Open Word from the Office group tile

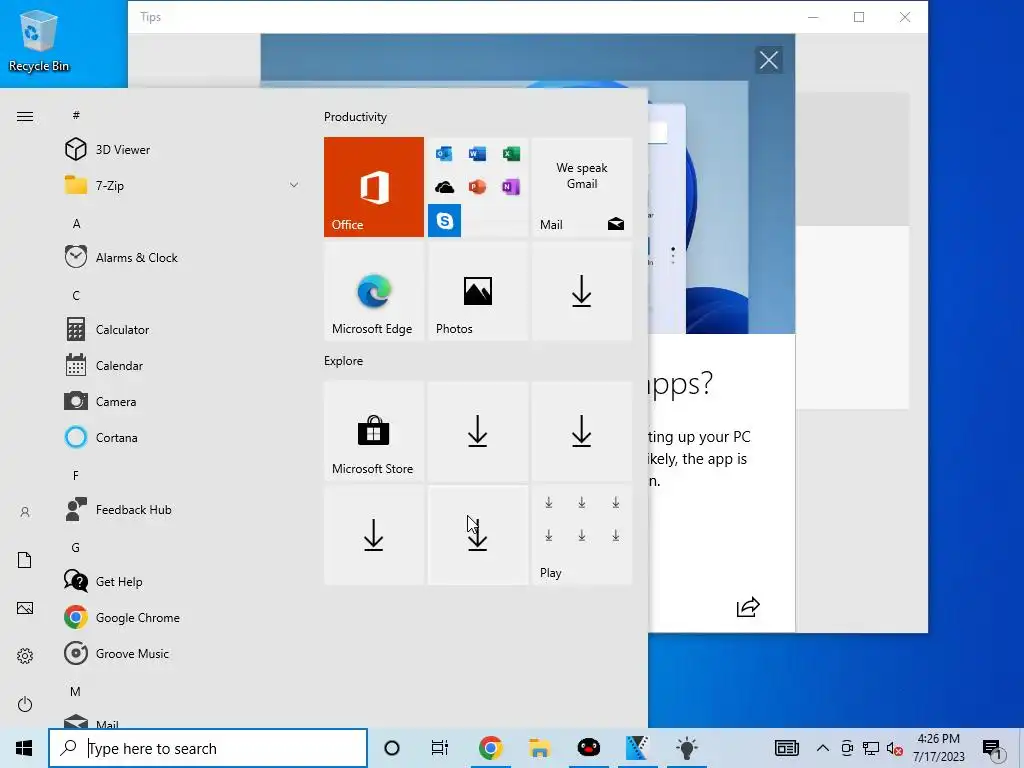[x=477, y=153]
